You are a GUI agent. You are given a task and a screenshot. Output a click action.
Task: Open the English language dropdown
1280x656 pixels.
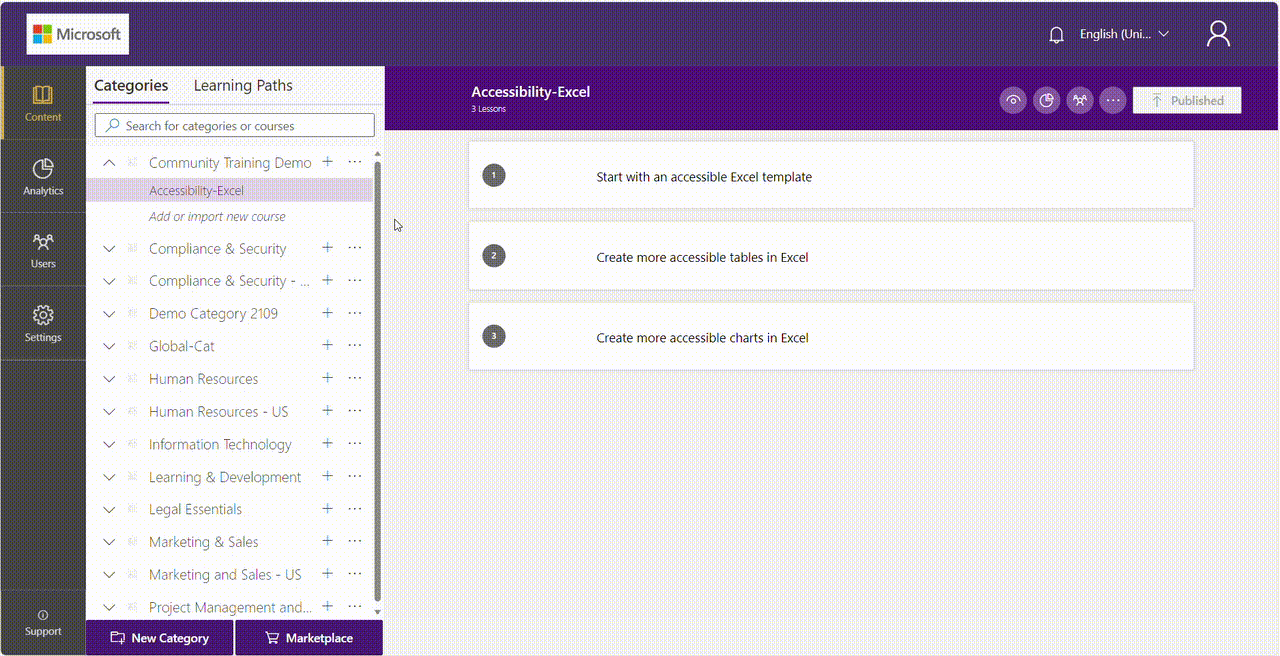pos(1122,34)
